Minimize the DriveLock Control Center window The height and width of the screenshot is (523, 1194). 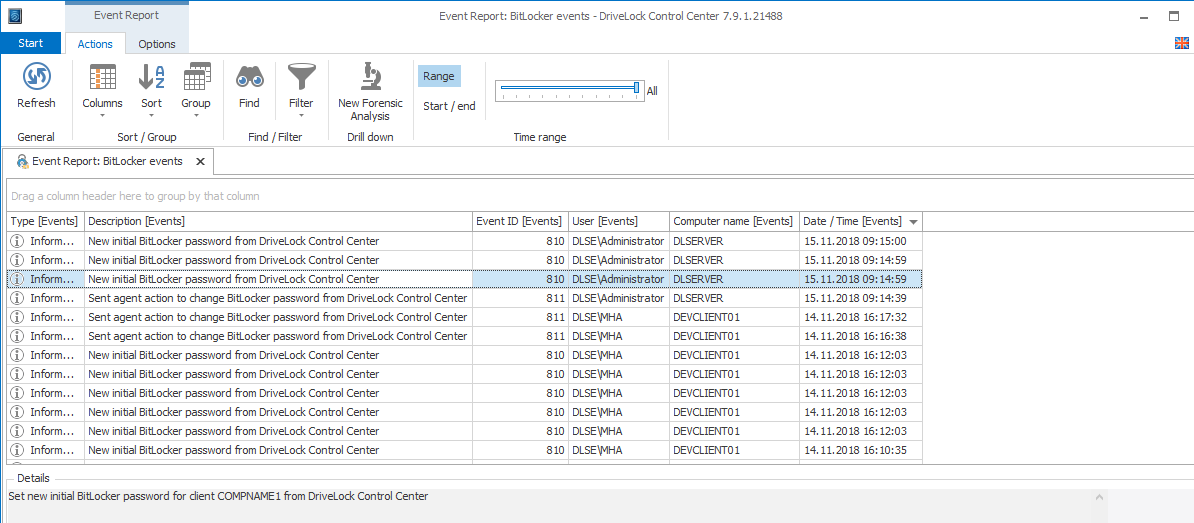(1144, 16)
